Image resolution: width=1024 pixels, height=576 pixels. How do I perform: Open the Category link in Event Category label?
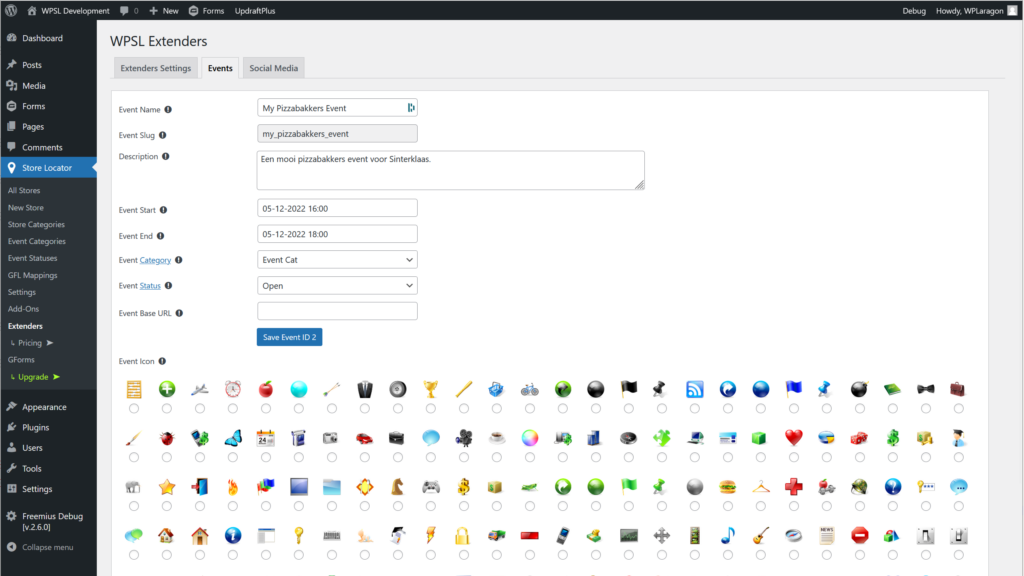click(x=155, y=260)
